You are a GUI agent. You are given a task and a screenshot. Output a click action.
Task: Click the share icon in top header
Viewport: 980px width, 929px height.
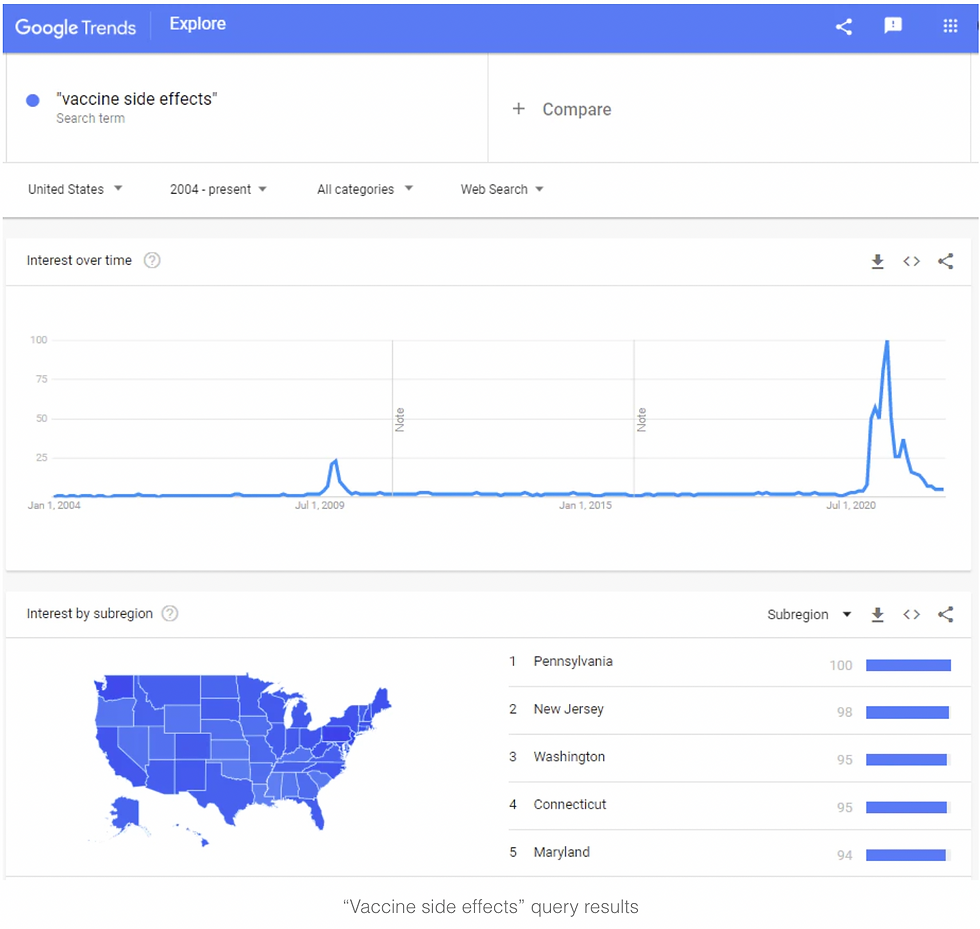pos(844,26)
